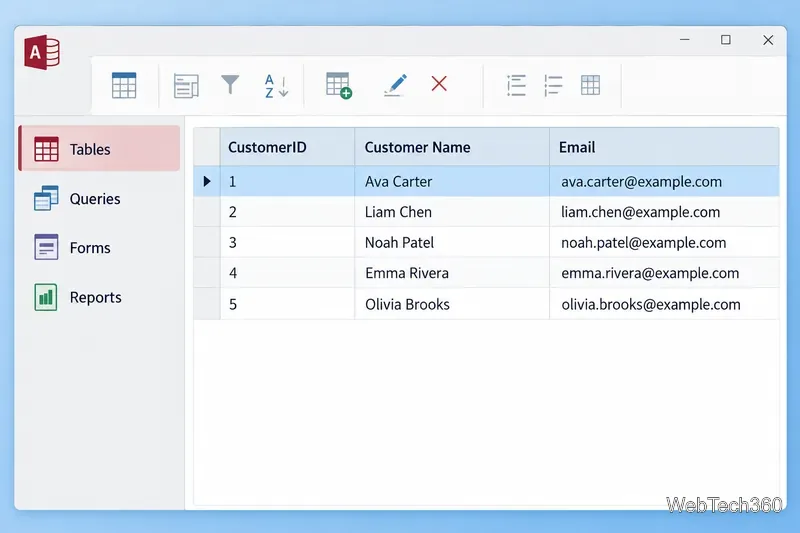Click the Customer Name column header

pos(452,147)
